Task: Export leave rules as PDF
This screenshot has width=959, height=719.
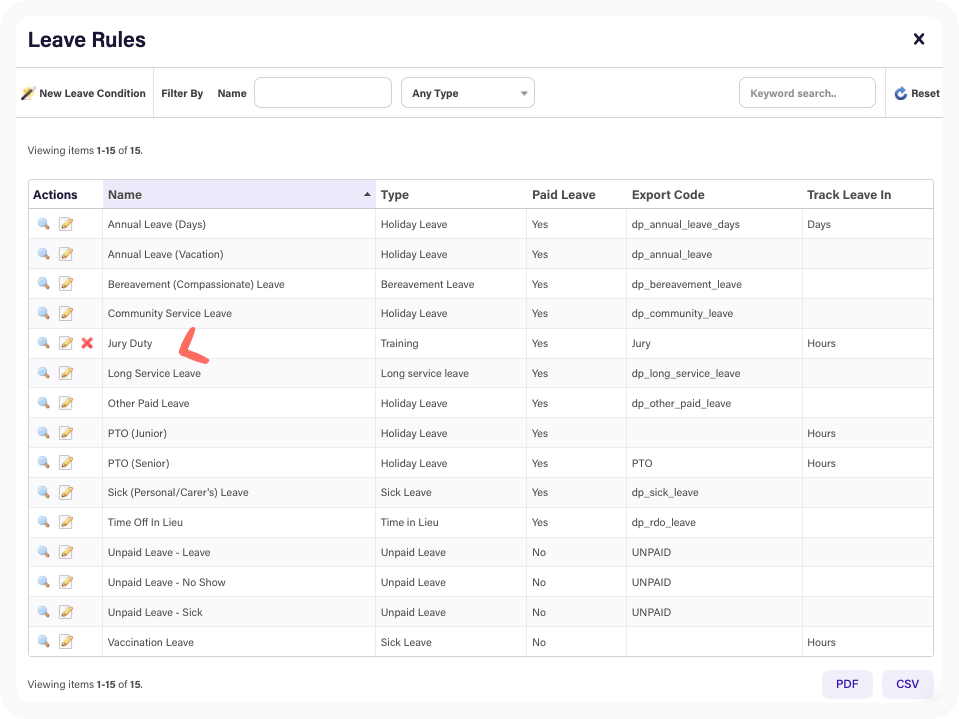Action: pos(847,684)
